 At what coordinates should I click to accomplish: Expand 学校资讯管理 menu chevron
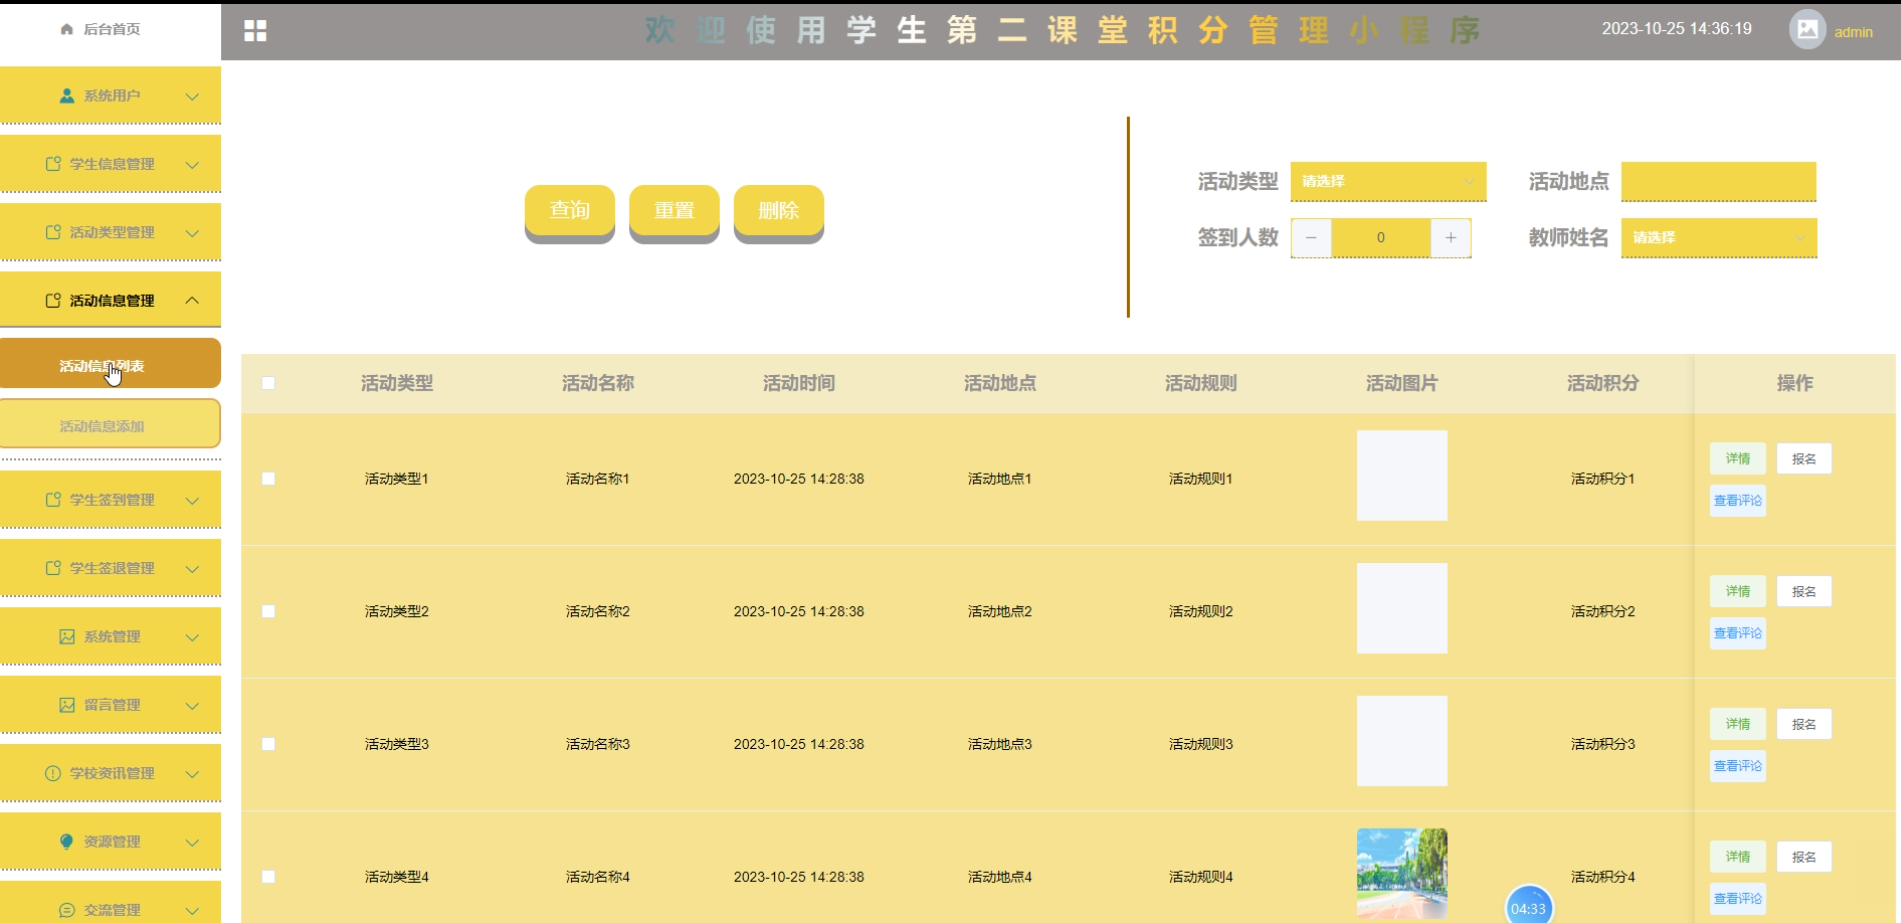(192, 774)
